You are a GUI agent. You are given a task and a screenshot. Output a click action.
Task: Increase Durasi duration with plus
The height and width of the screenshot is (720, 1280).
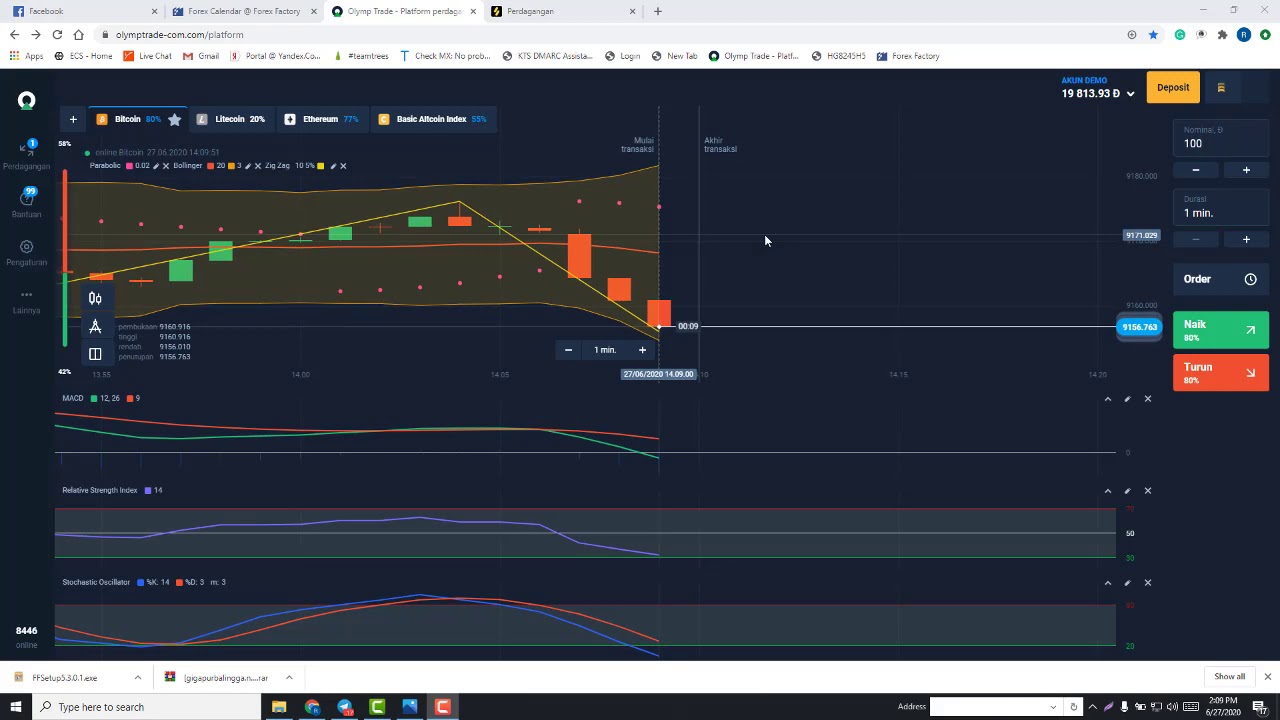coord(1246,240)
